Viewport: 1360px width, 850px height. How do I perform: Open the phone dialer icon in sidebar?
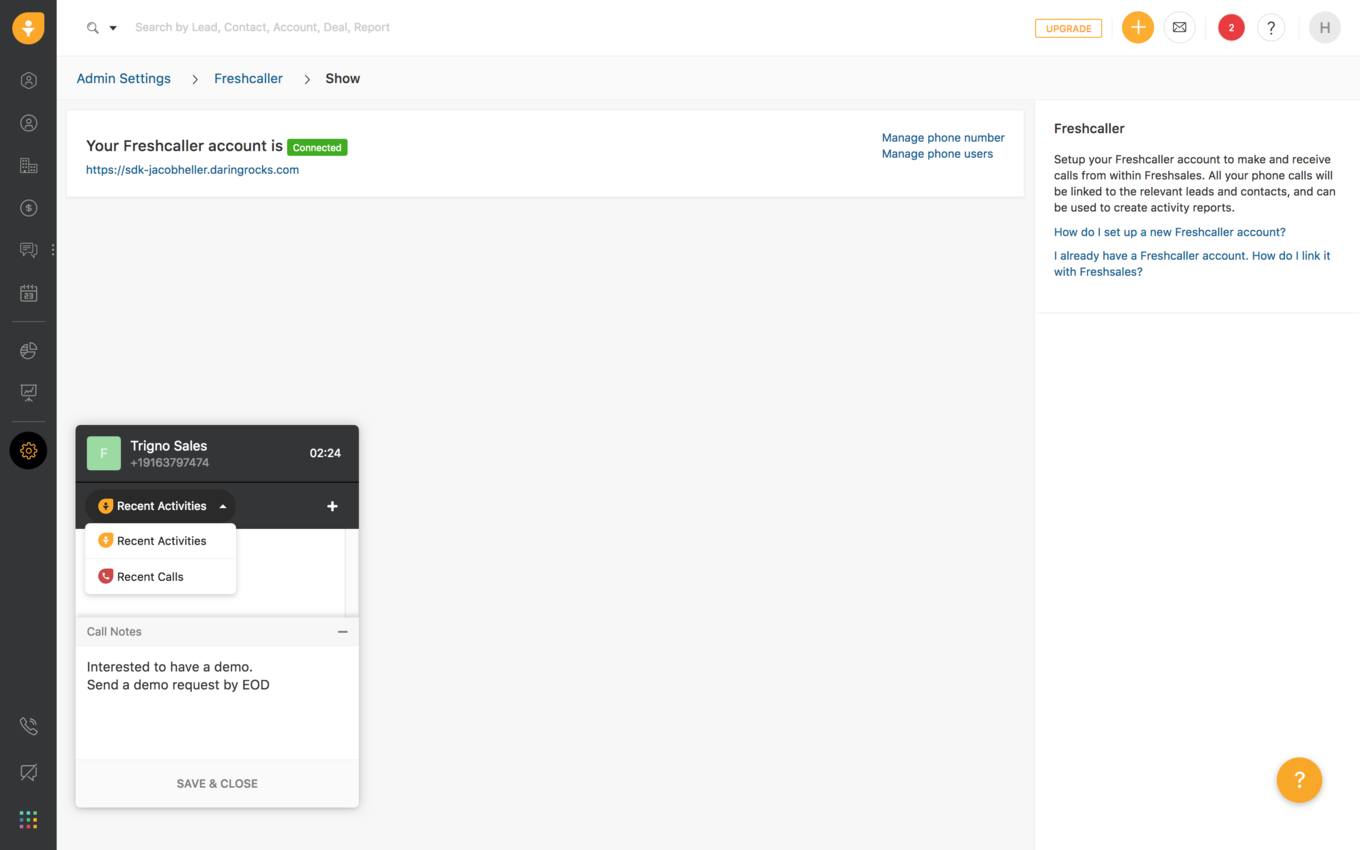coord(28,727)
